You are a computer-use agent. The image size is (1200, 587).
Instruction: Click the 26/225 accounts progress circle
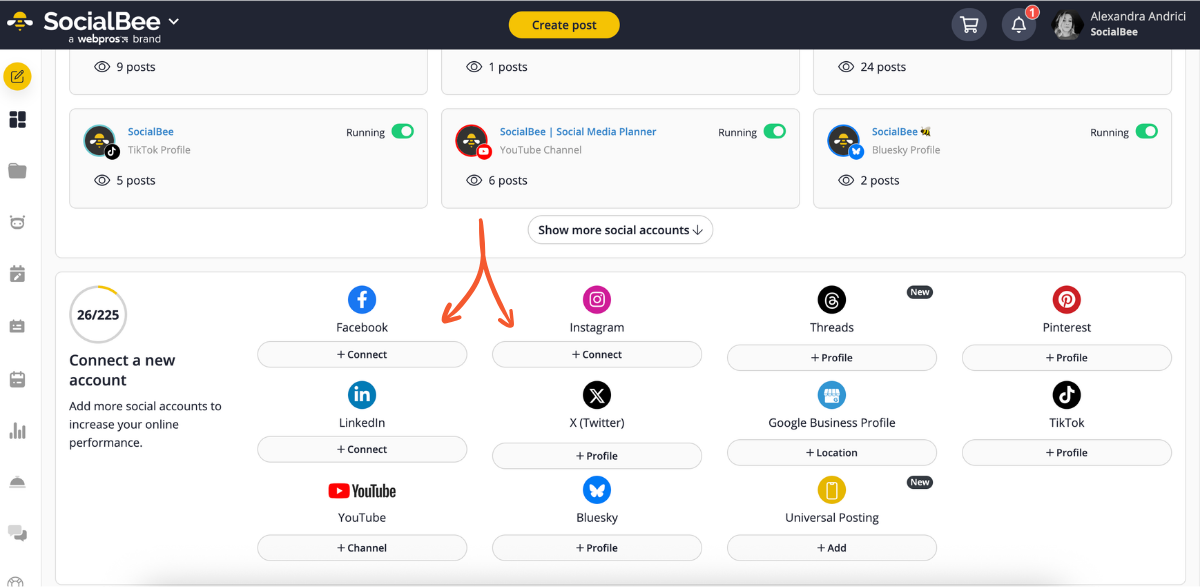coord(98,315)
